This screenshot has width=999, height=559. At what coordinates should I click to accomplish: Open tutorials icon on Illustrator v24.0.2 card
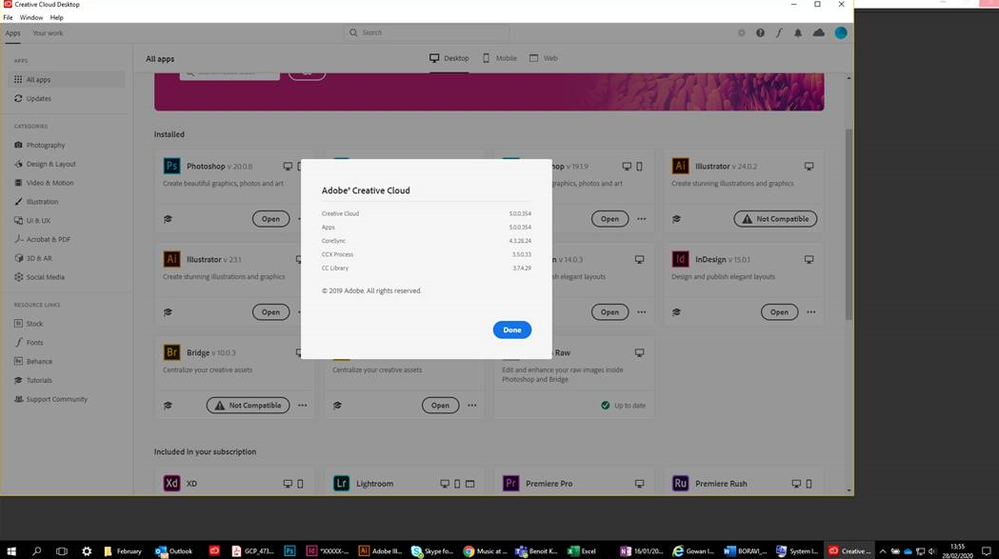pos(676,219)
